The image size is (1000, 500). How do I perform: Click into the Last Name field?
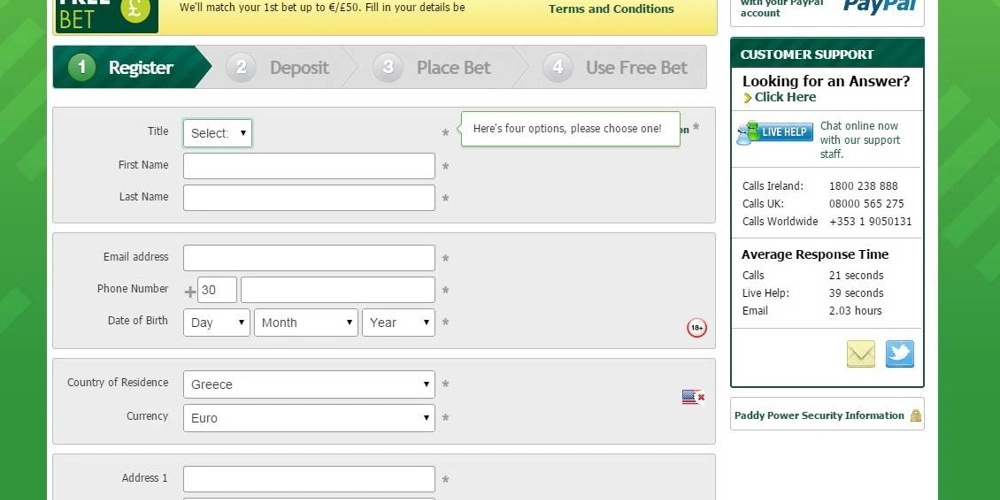[x=309, y=198]
